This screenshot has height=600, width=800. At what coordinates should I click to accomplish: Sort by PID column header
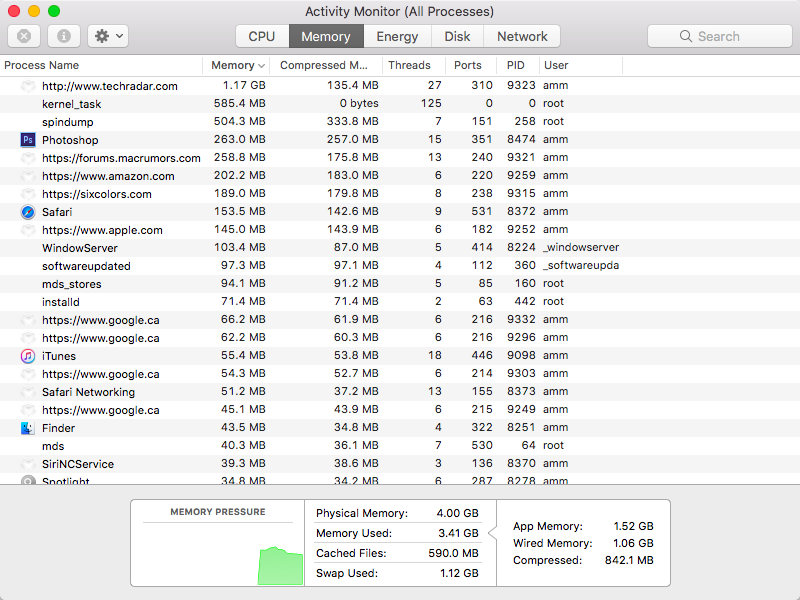point(517,65)
